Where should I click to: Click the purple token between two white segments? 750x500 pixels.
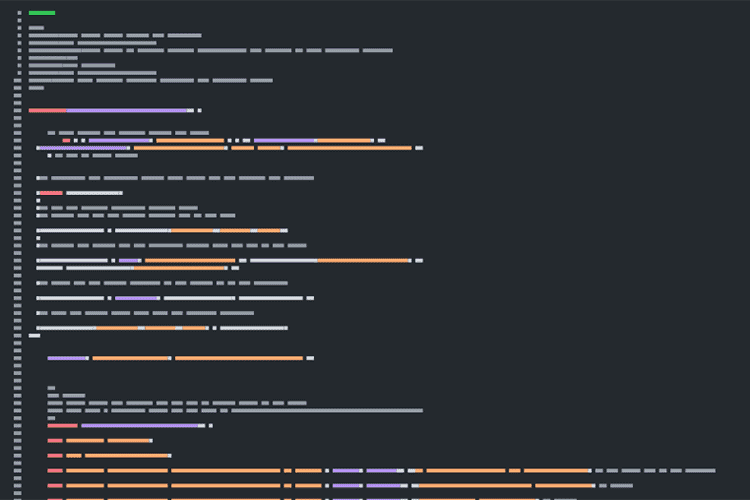click(136, 297)
